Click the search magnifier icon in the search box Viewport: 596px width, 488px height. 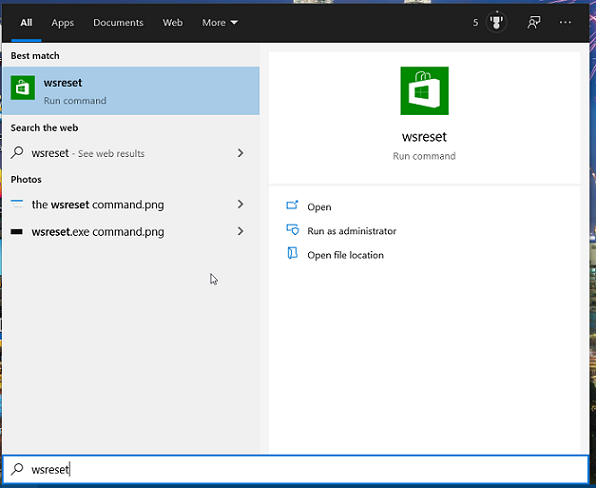point(17,469)
